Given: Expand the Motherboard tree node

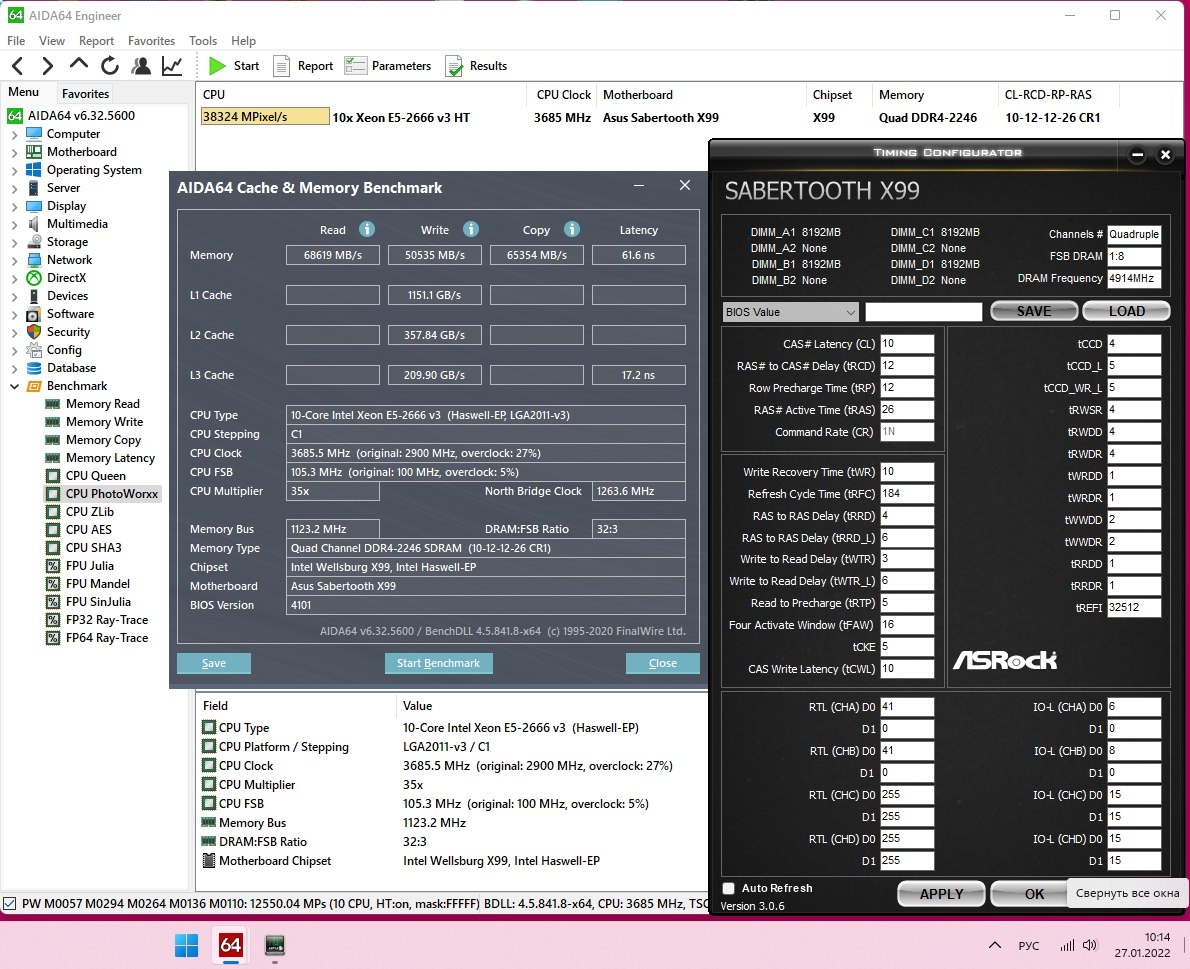Looking at the screenshot, I should tap(14, 153).
